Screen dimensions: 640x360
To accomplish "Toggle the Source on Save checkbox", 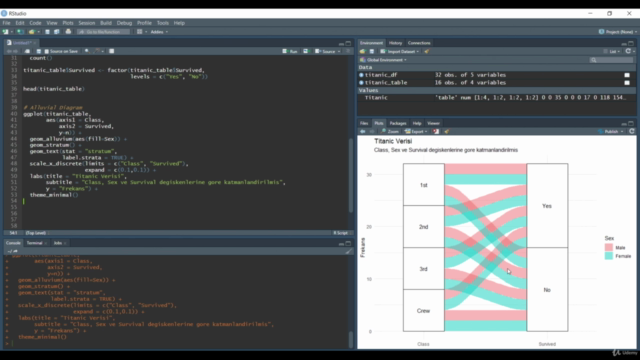I will click(47, 51).
